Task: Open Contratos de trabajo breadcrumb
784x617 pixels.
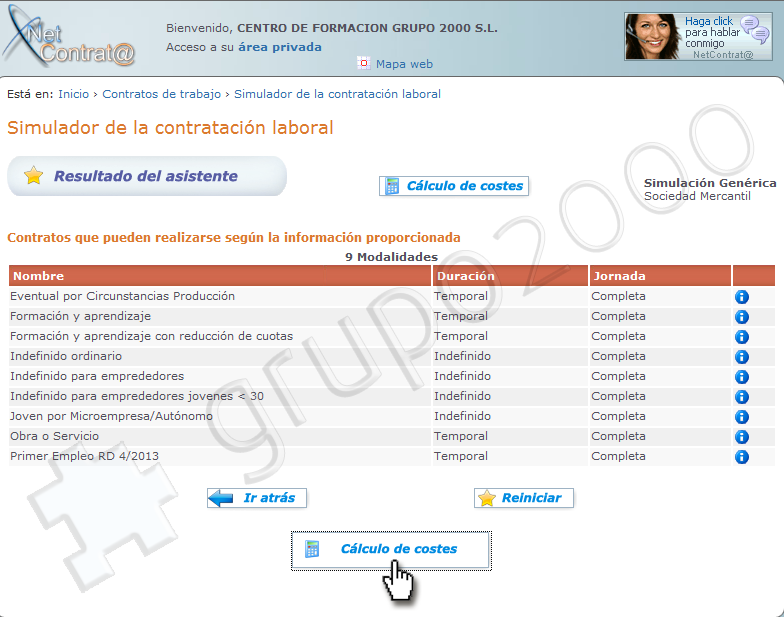Action: coord(162,94)
